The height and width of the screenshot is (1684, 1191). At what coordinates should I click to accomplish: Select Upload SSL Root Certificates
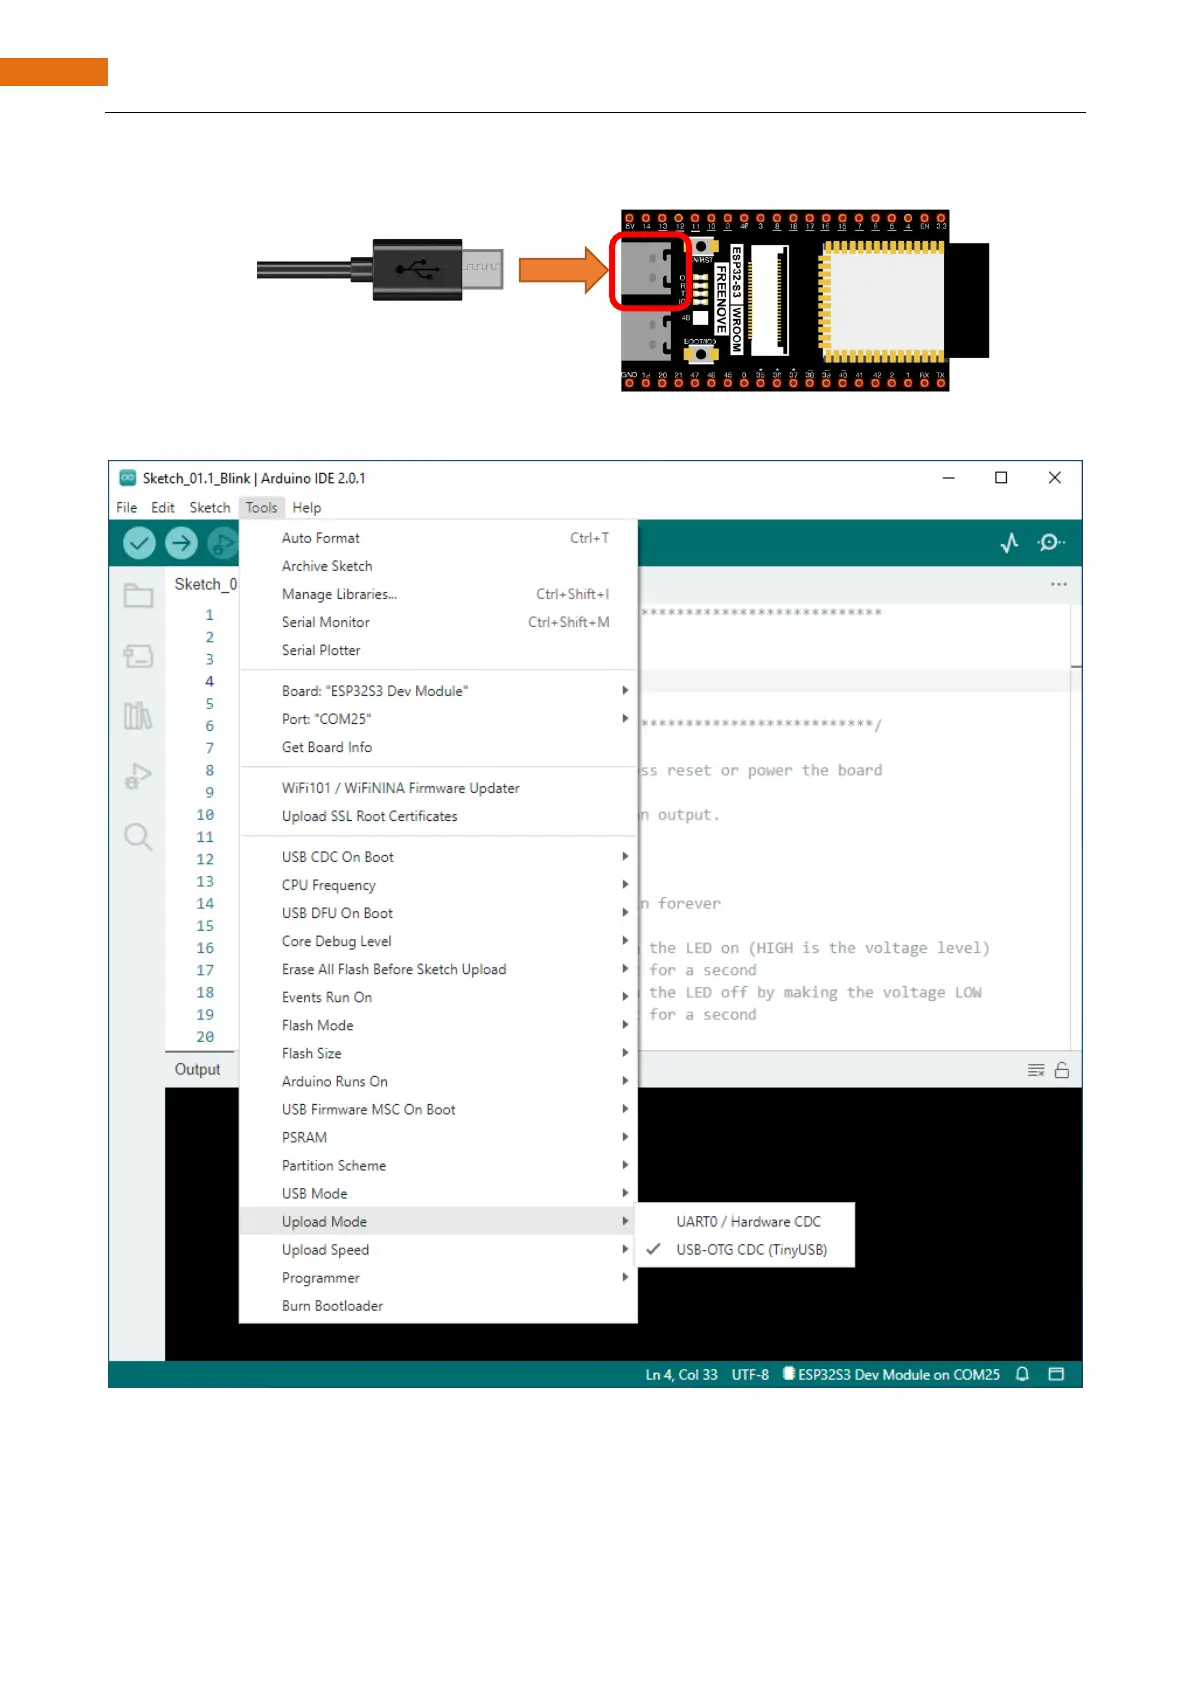pos(438,816)
